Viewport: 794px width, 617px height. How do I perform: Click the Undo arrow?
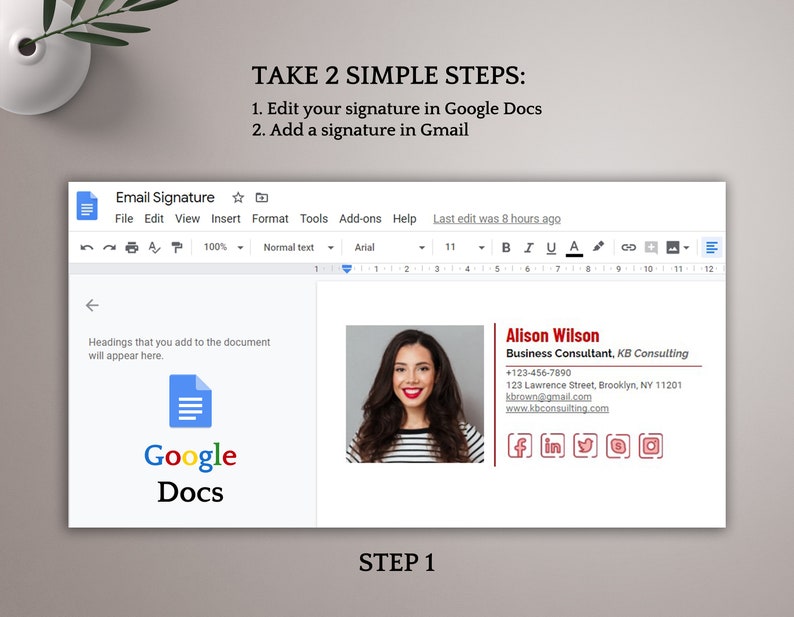87,248
